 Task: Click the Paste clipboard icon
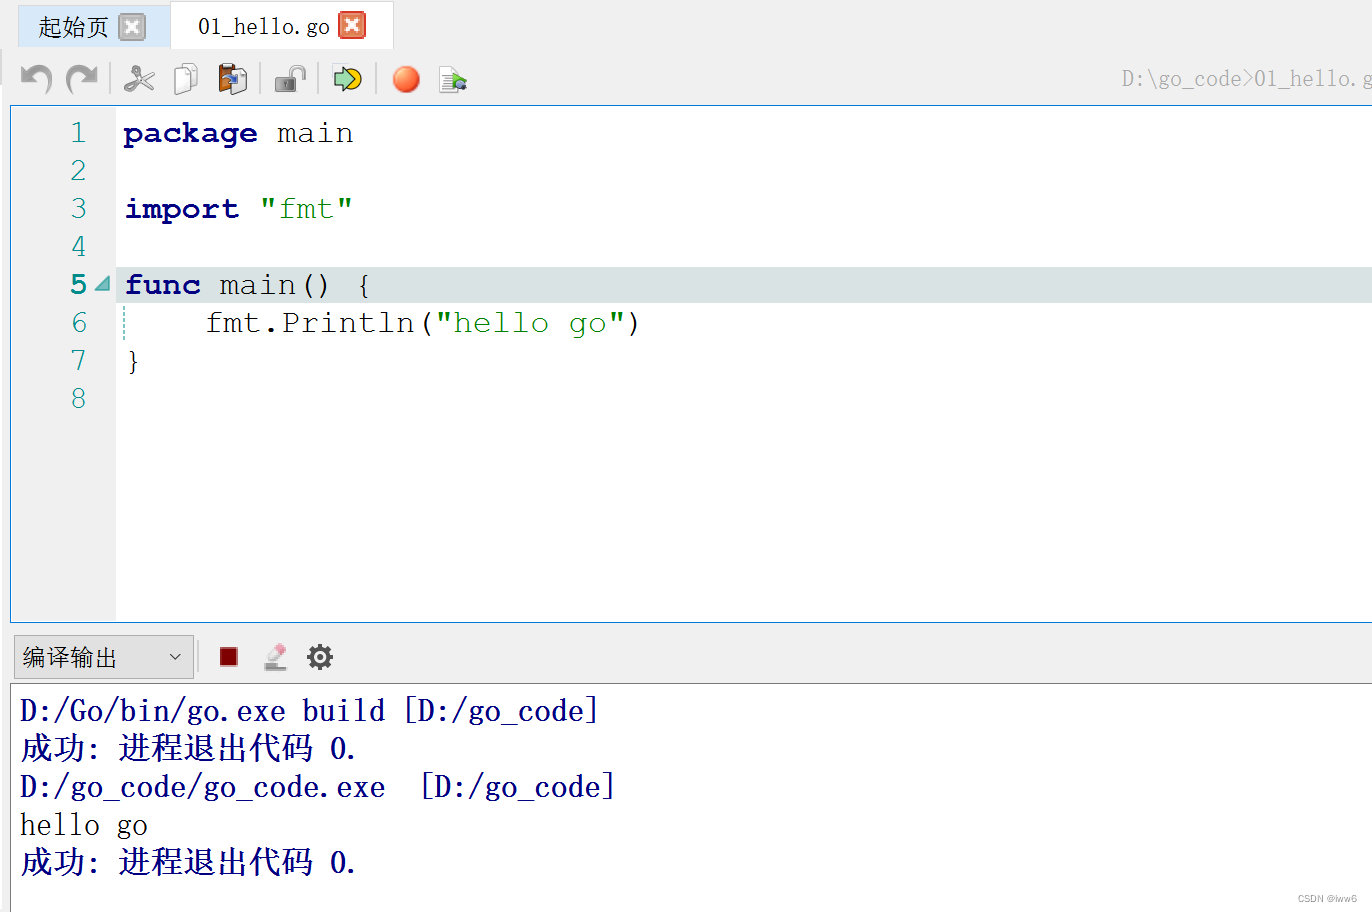click(x=233, y=79)
